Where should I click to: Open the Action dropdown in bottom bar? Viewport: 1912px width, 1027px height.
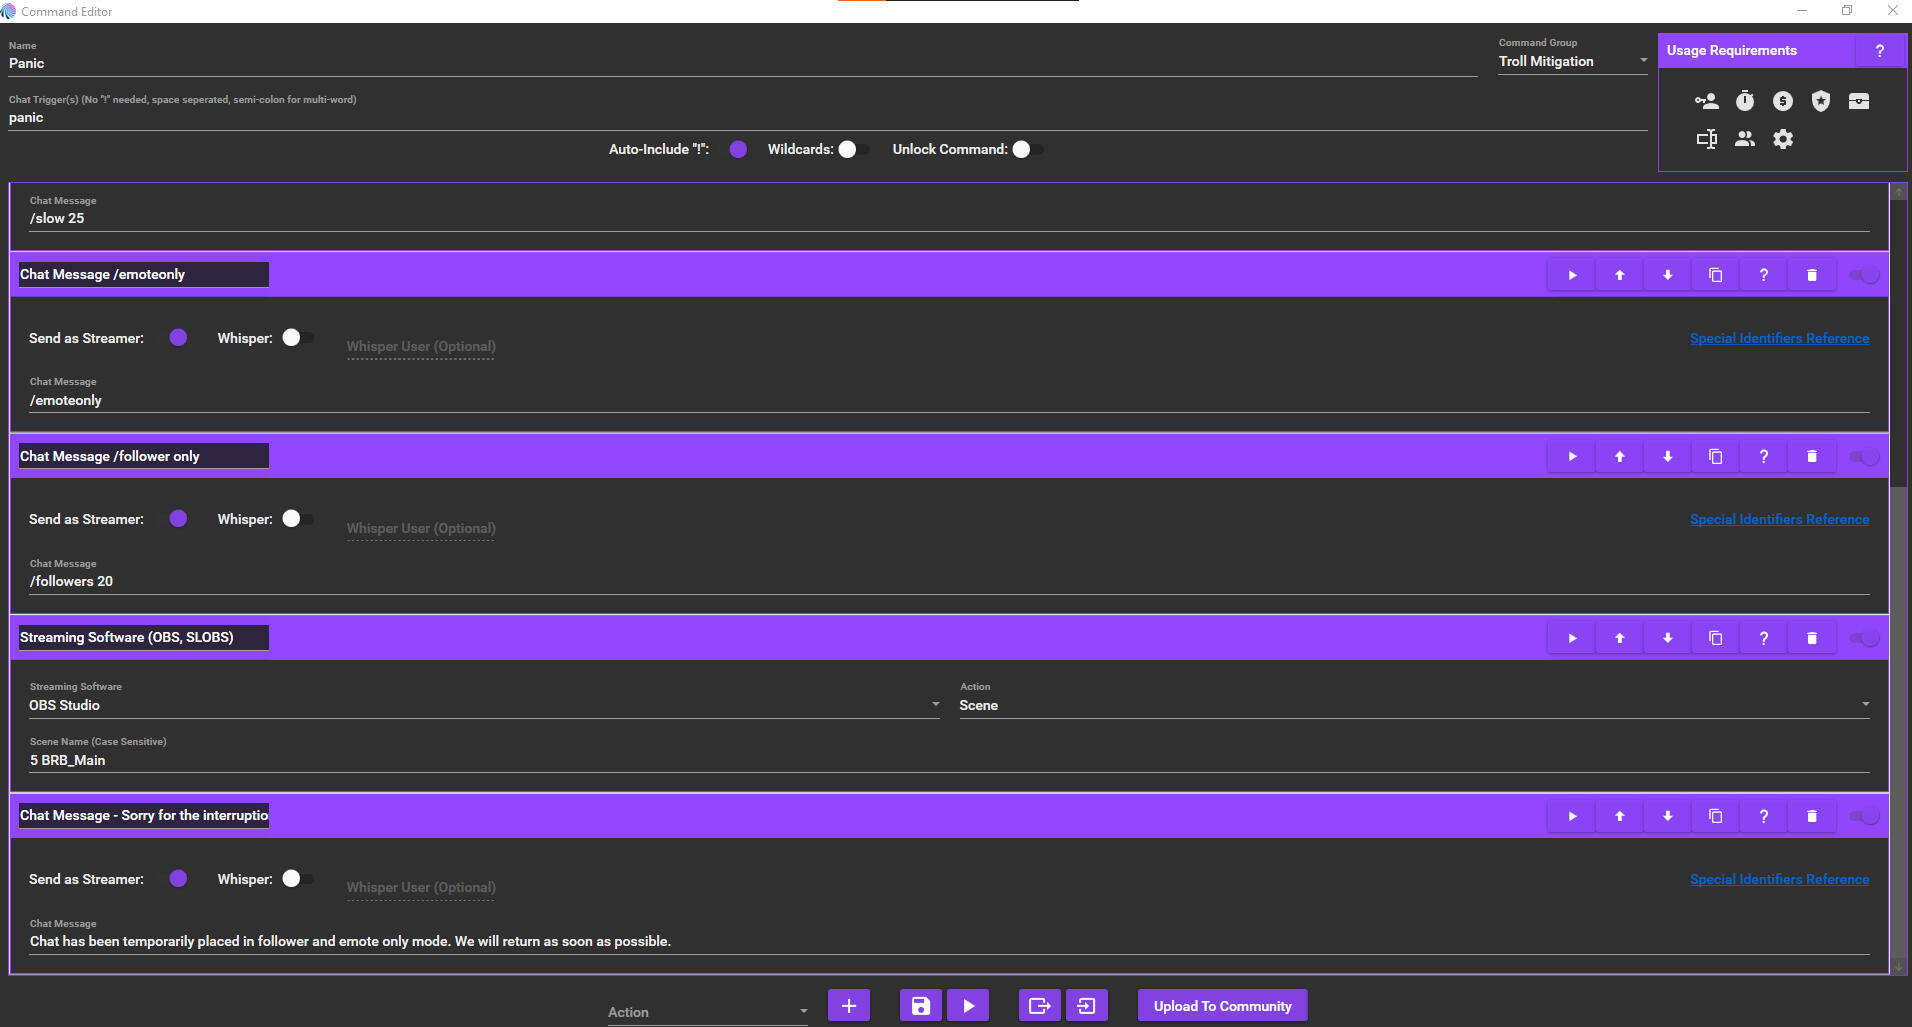click(x=707, y=1012)
